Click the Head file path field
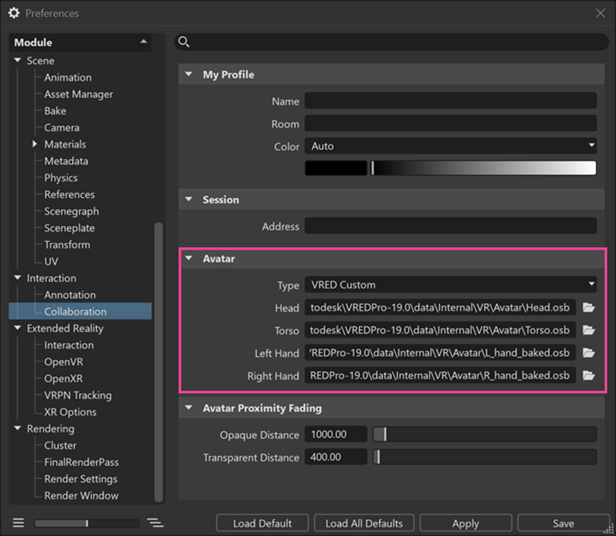Screen dimensions: 616x536 click(x=440, y=307)
